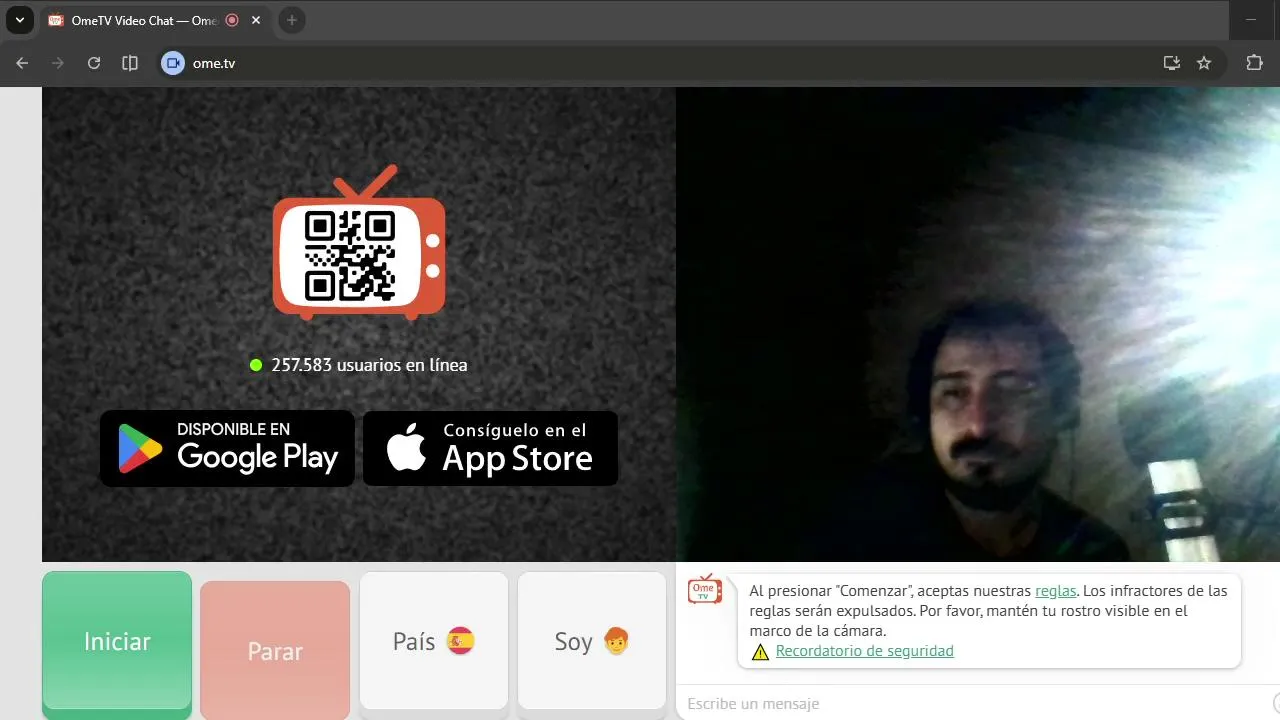
Task: Click the yellow warning triangle icon
Action: (x=760, y=652)
